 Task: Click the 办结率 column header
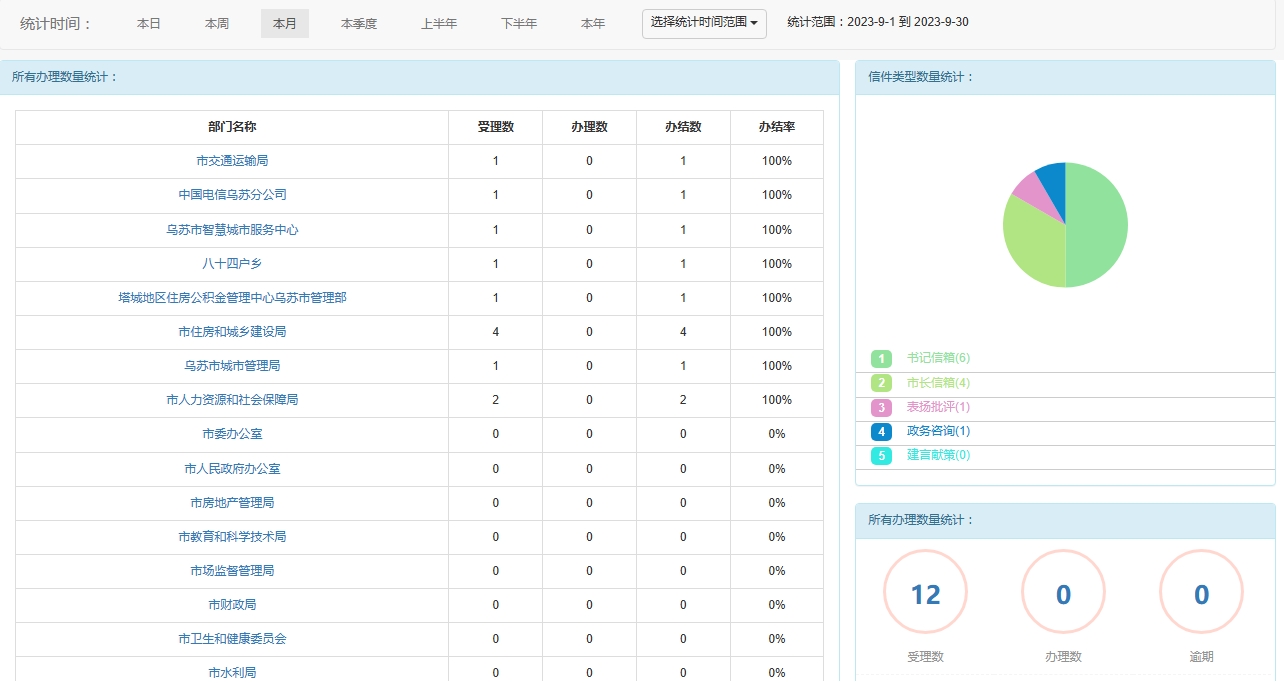pos(776,127)
